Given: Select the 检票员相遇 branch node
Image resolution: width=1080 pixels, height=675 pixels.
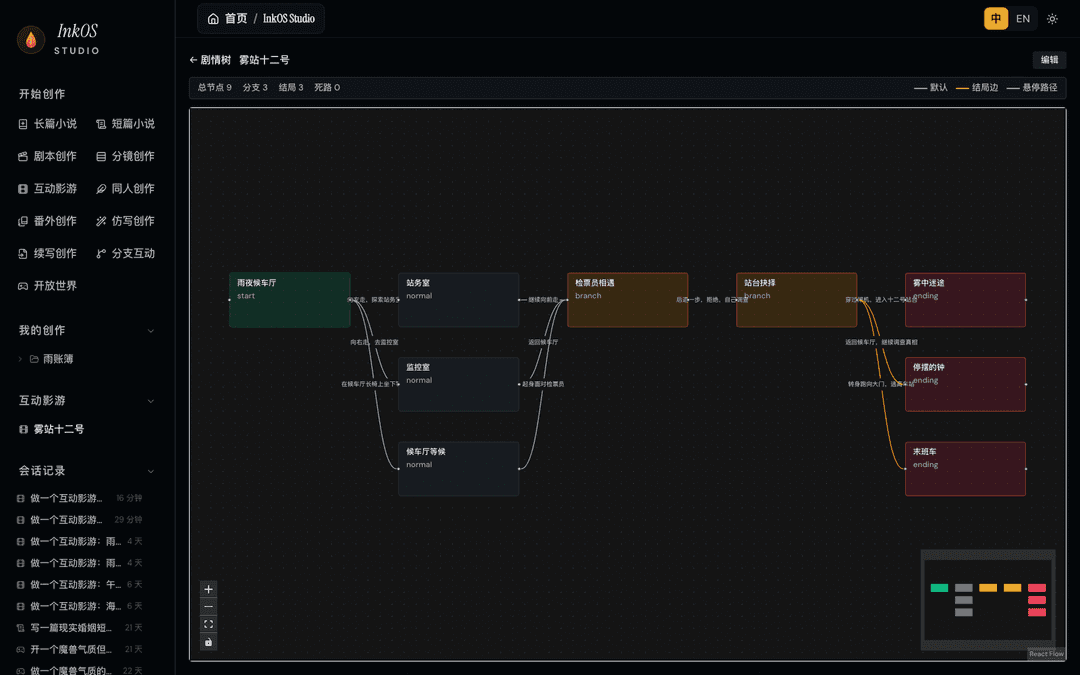Looking at the screenshot, I should coord(627,300).
